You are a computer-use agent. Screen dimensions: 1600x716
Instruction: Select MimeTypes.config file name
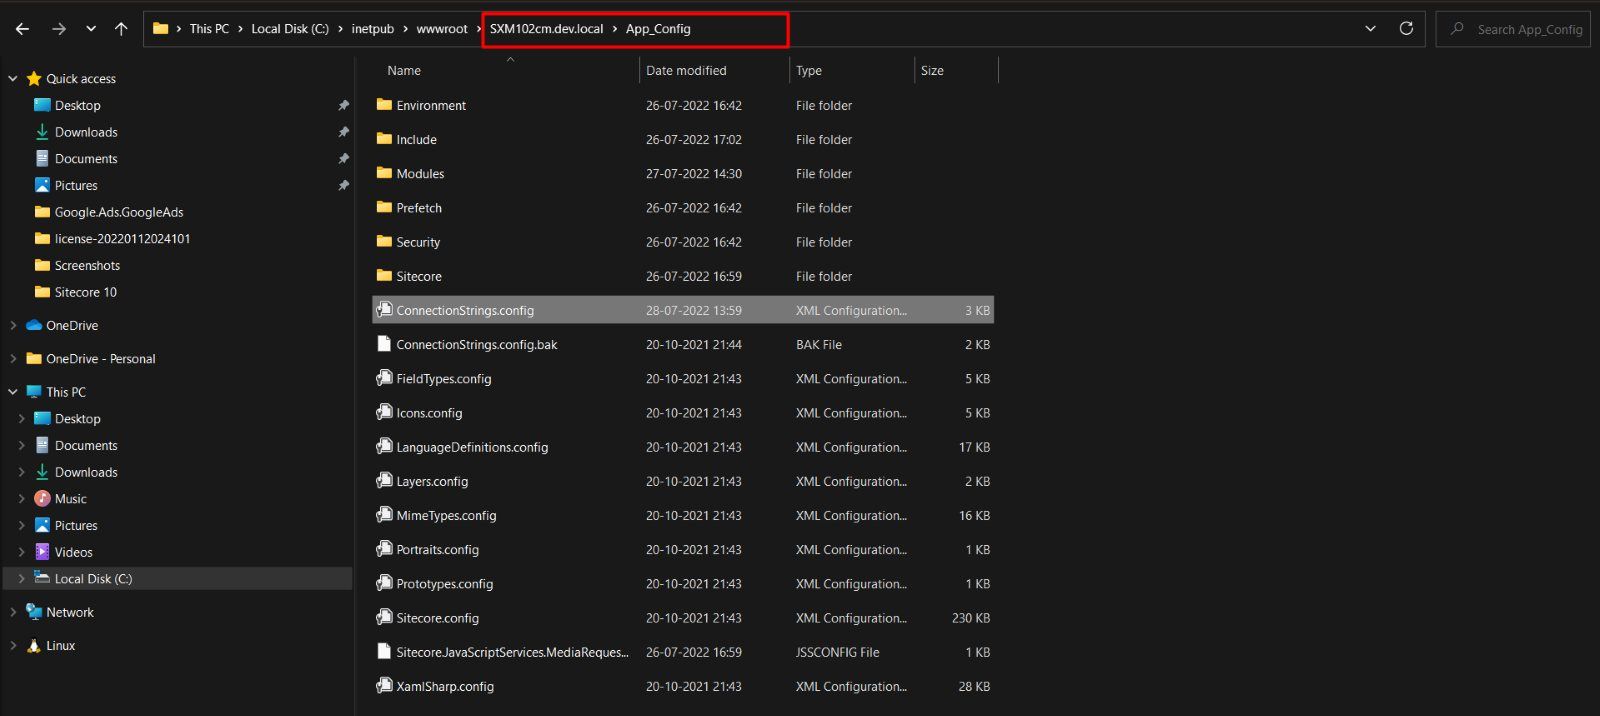click(x=446, y=516)
